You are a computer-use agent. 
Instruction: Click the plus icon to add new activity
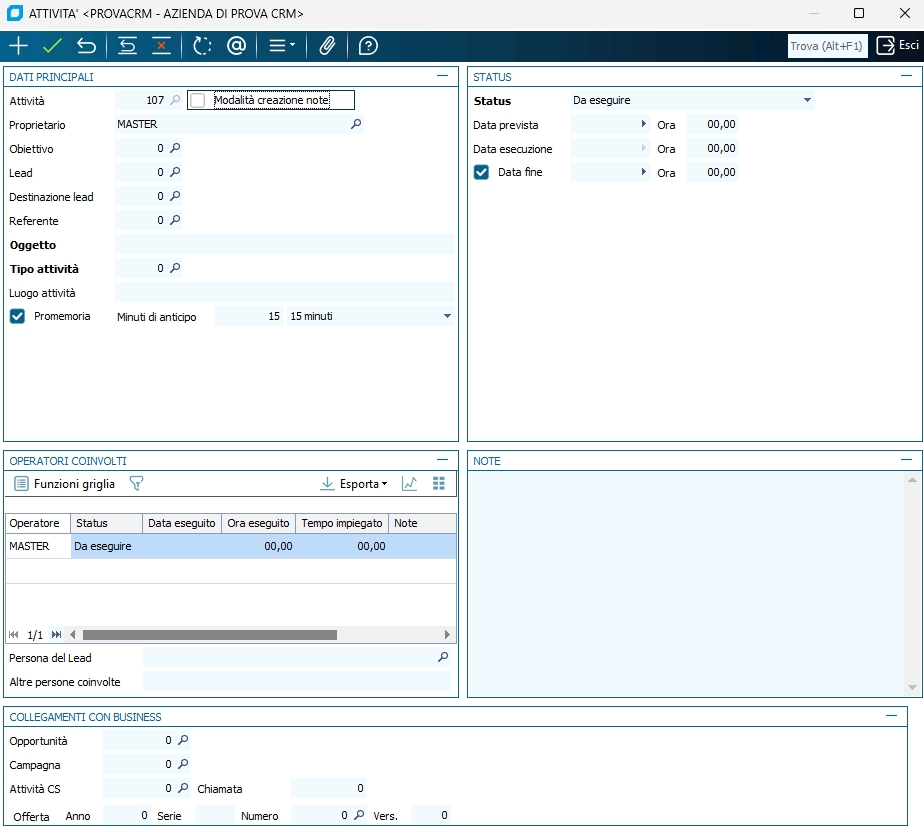point(18,46)
